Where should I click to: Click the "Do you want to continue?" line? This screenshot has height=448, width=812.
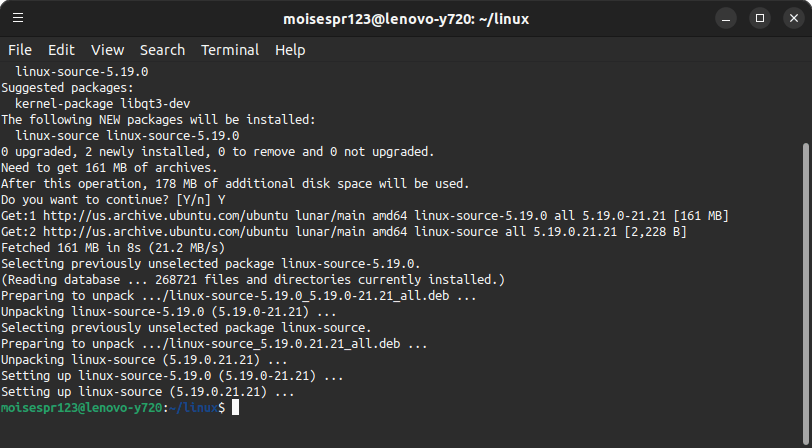click(113, 199)
